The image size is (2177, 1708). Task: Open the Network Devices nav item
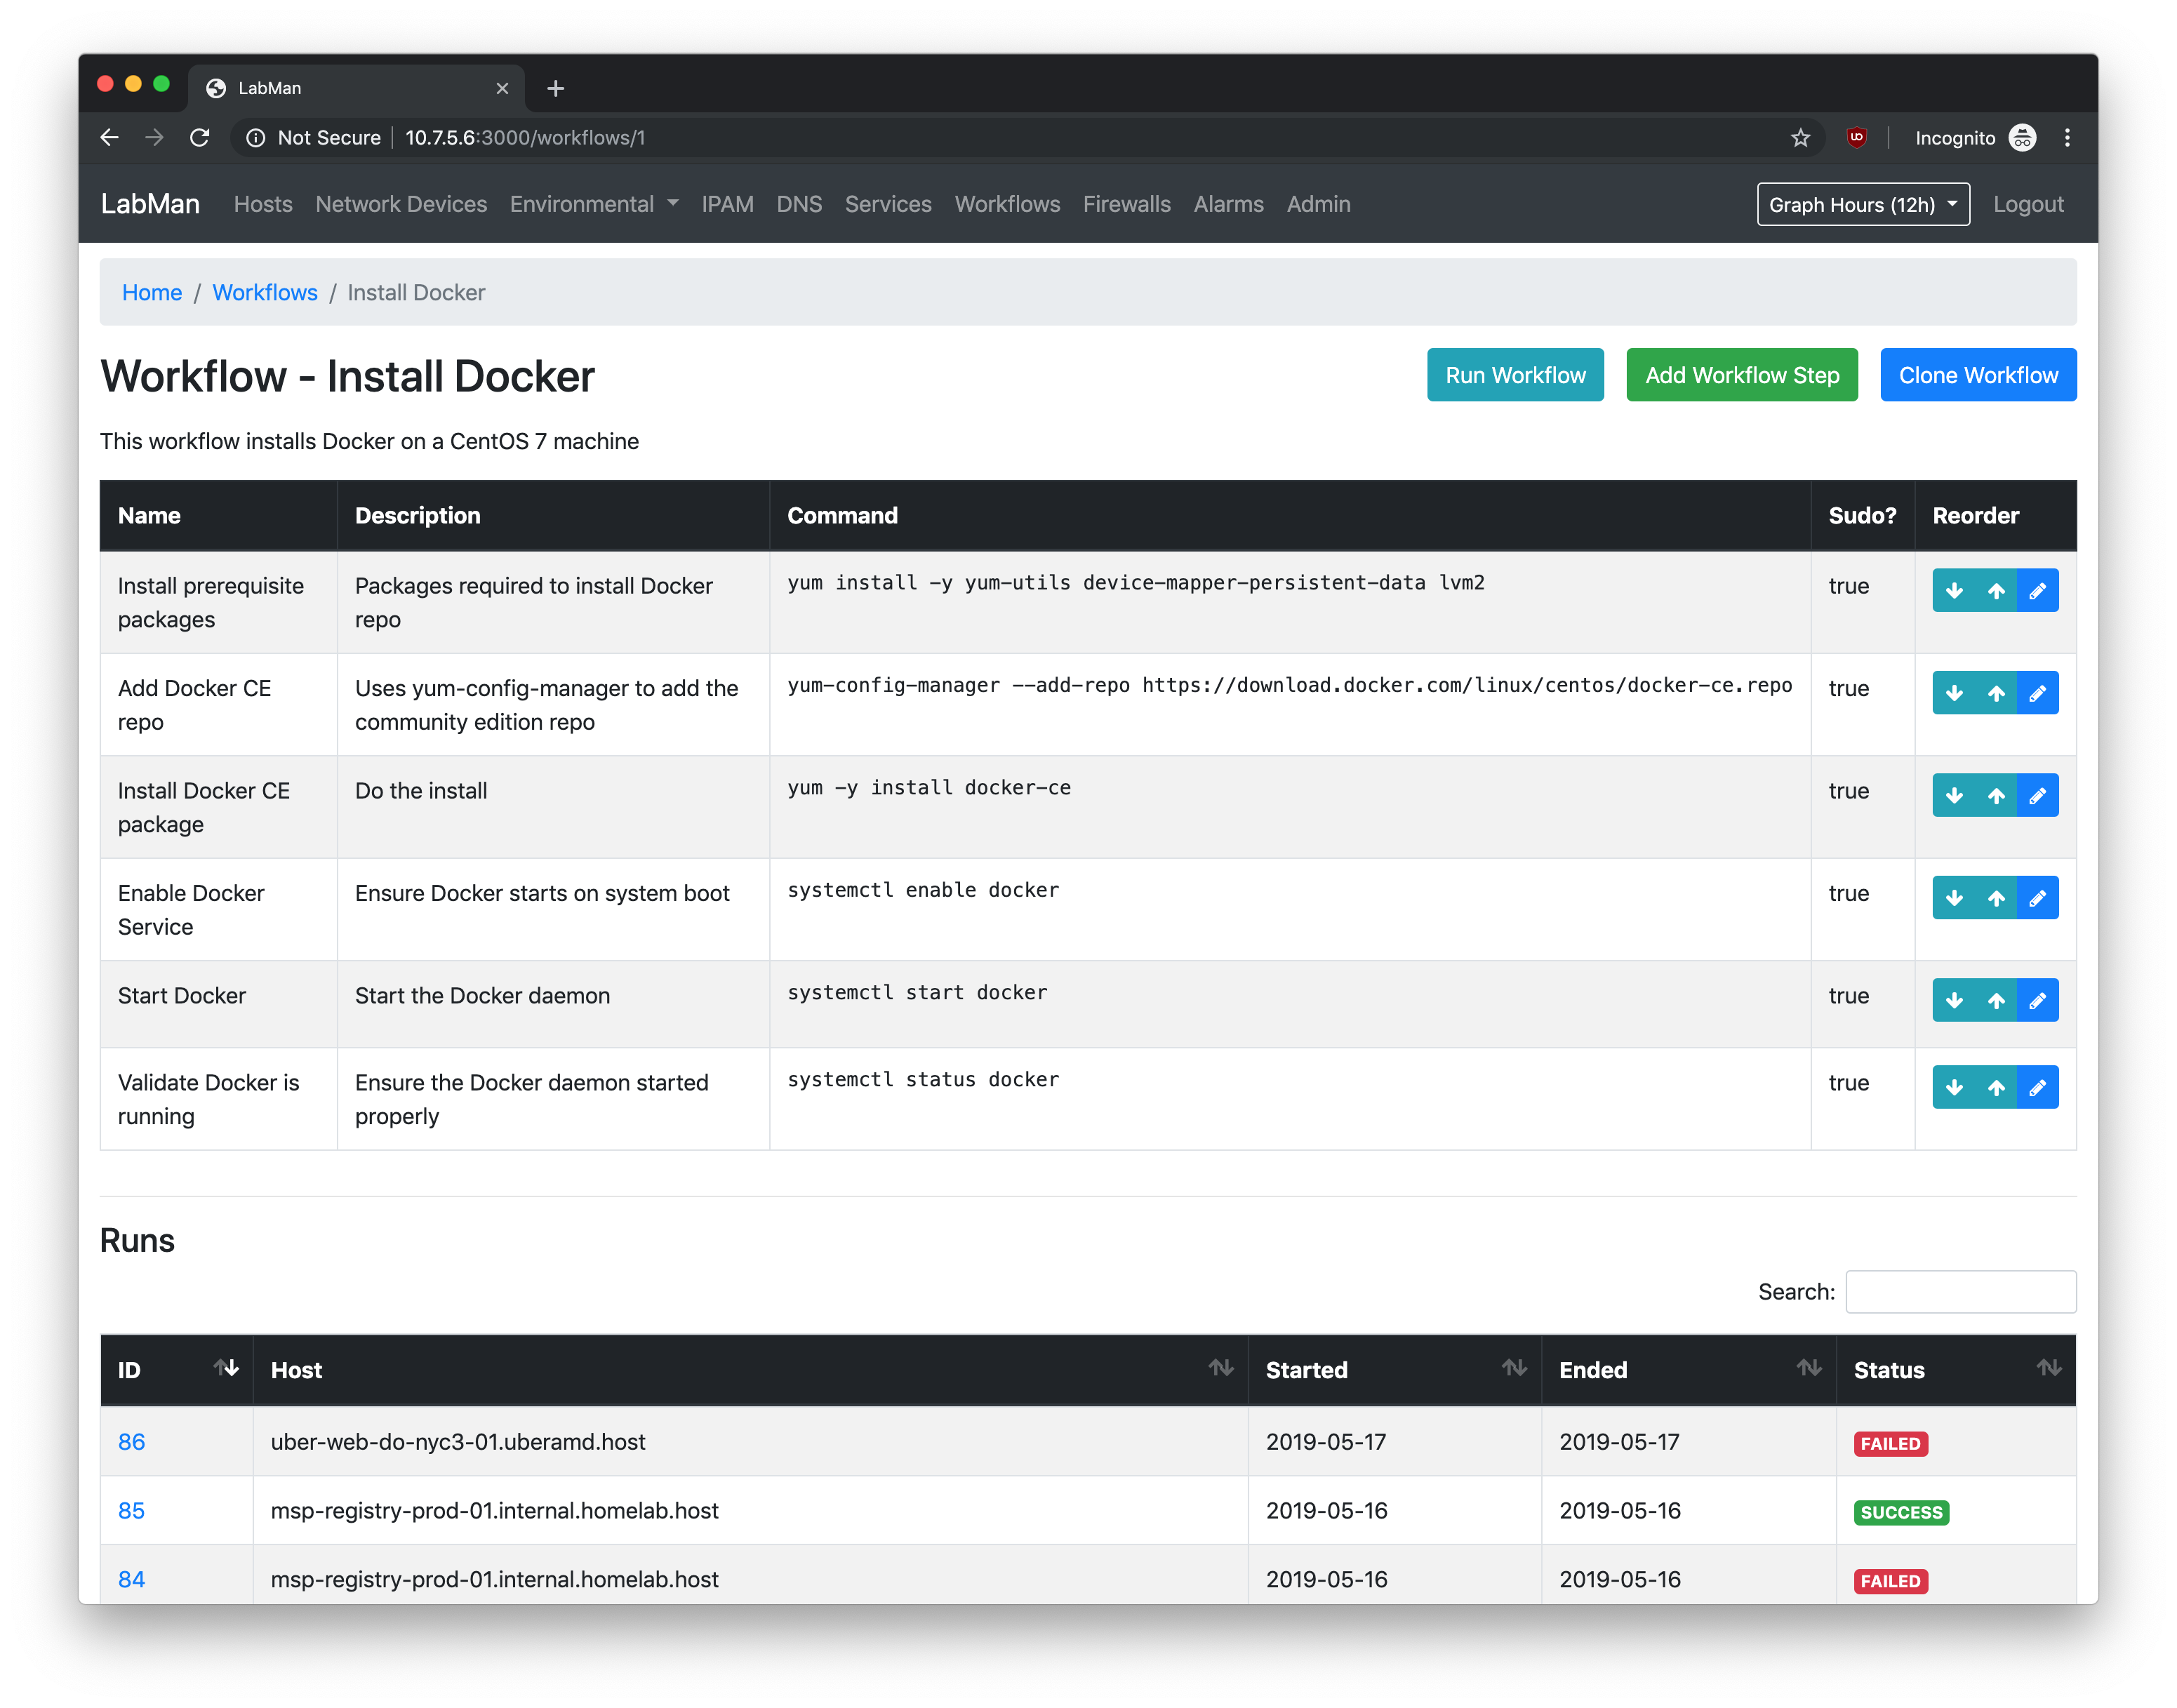(x=401, y=205)
